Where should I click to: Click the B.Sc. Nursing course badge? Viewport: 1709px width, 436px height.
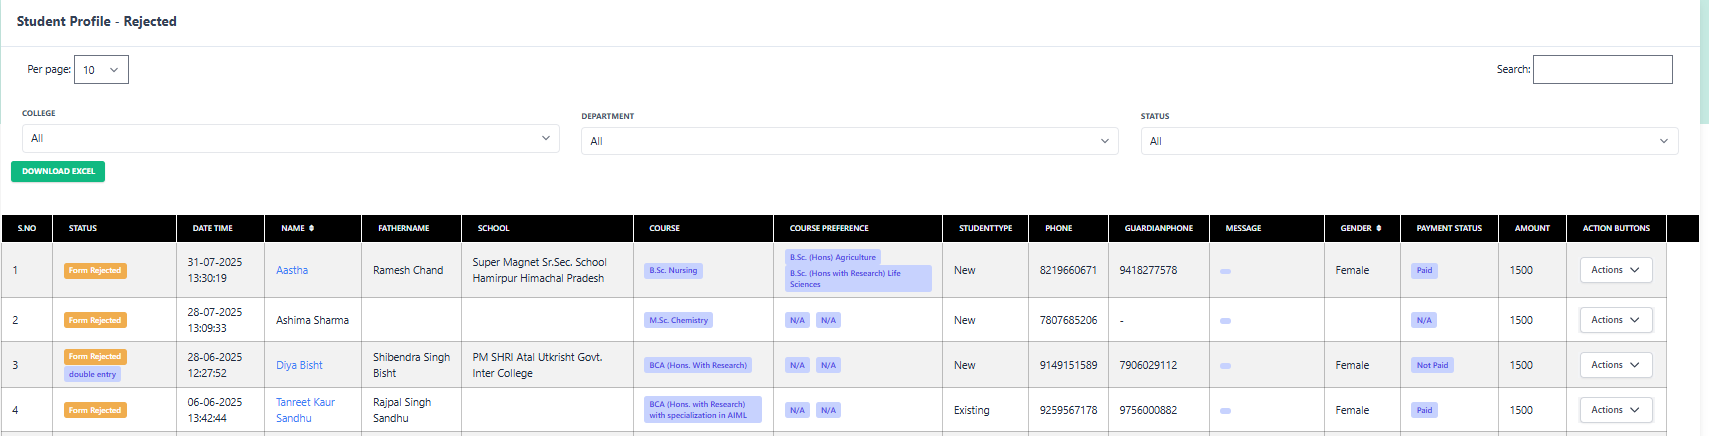[673, 271]
